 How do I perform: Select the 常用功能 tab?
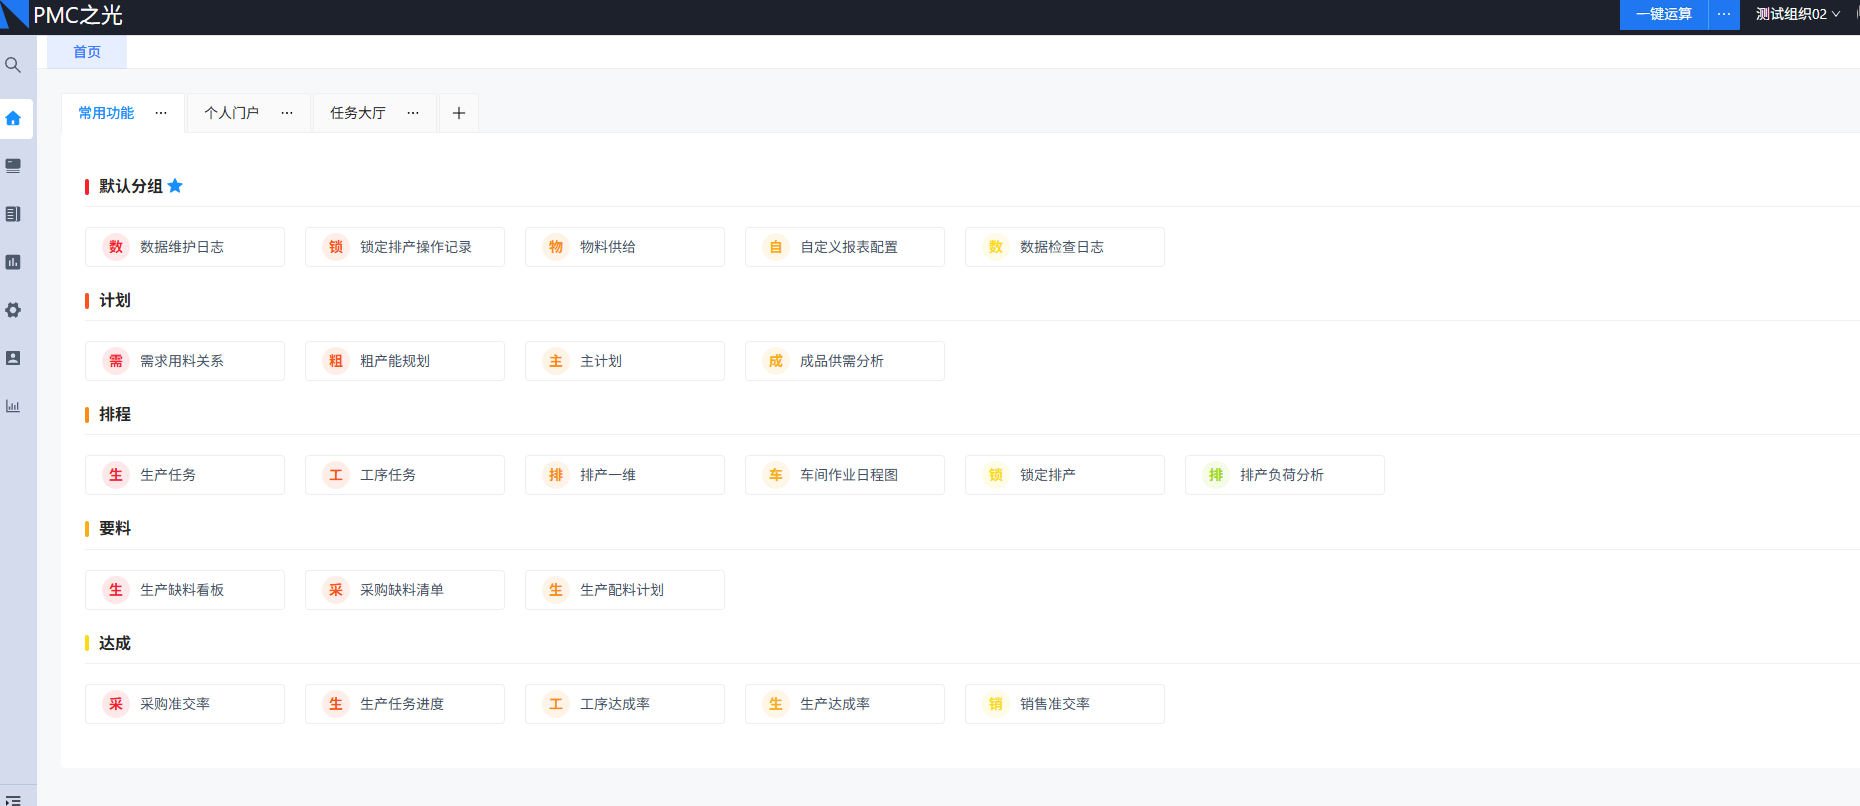click(x=106, y=113)
